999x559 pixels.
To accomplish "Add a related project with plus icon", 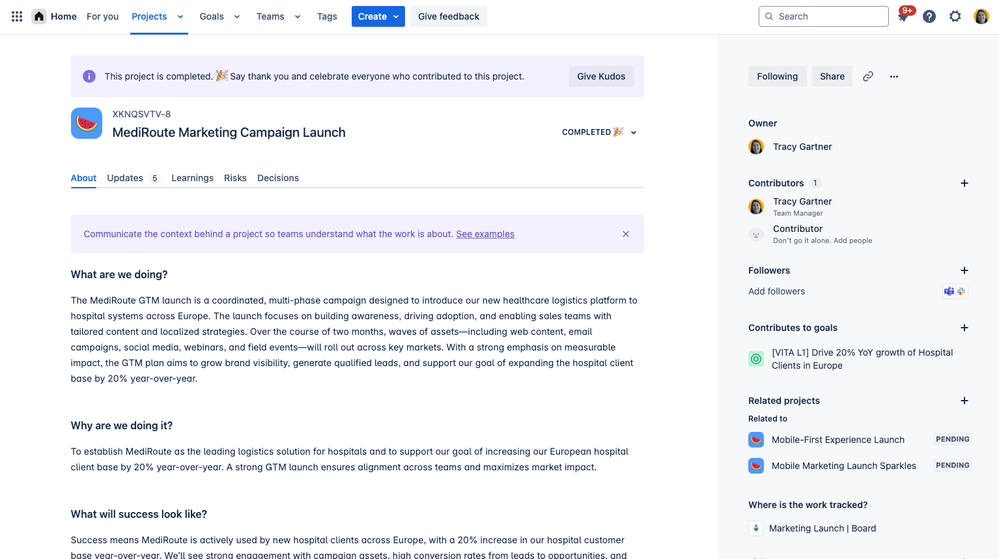I will 964,400.
